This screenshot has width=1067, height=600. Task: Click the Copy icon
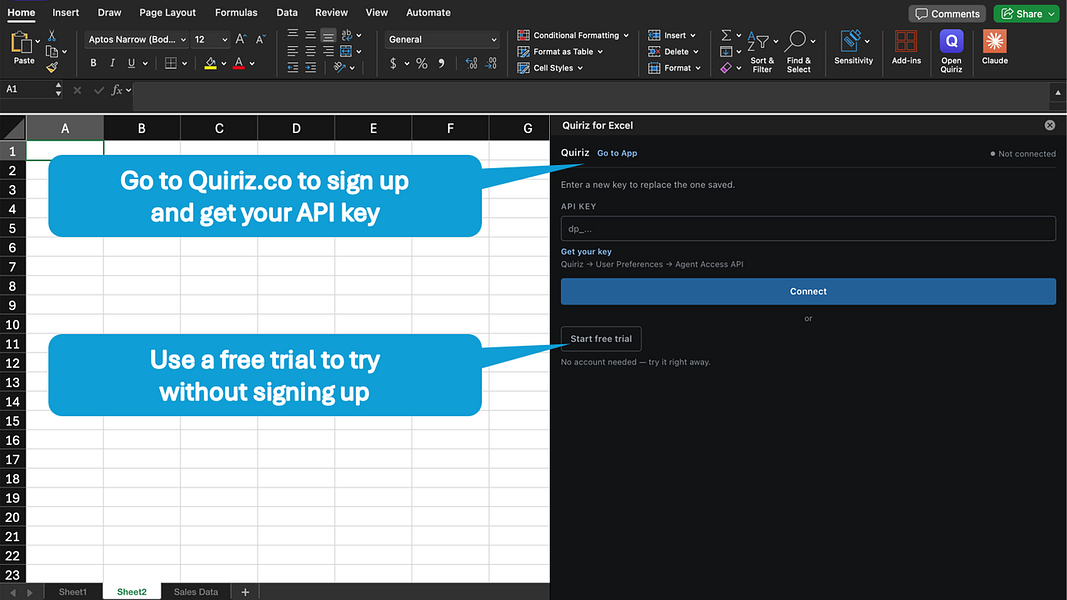point(52,52)
